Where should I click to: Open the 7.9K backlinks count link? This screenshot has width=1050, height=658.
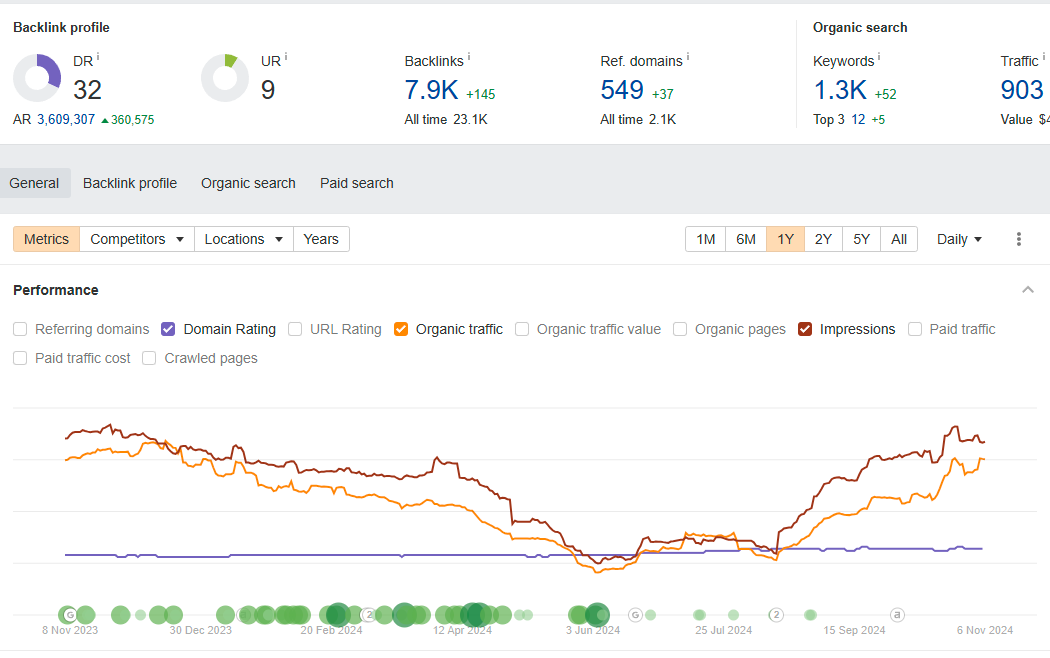click(x=431, y=90)
